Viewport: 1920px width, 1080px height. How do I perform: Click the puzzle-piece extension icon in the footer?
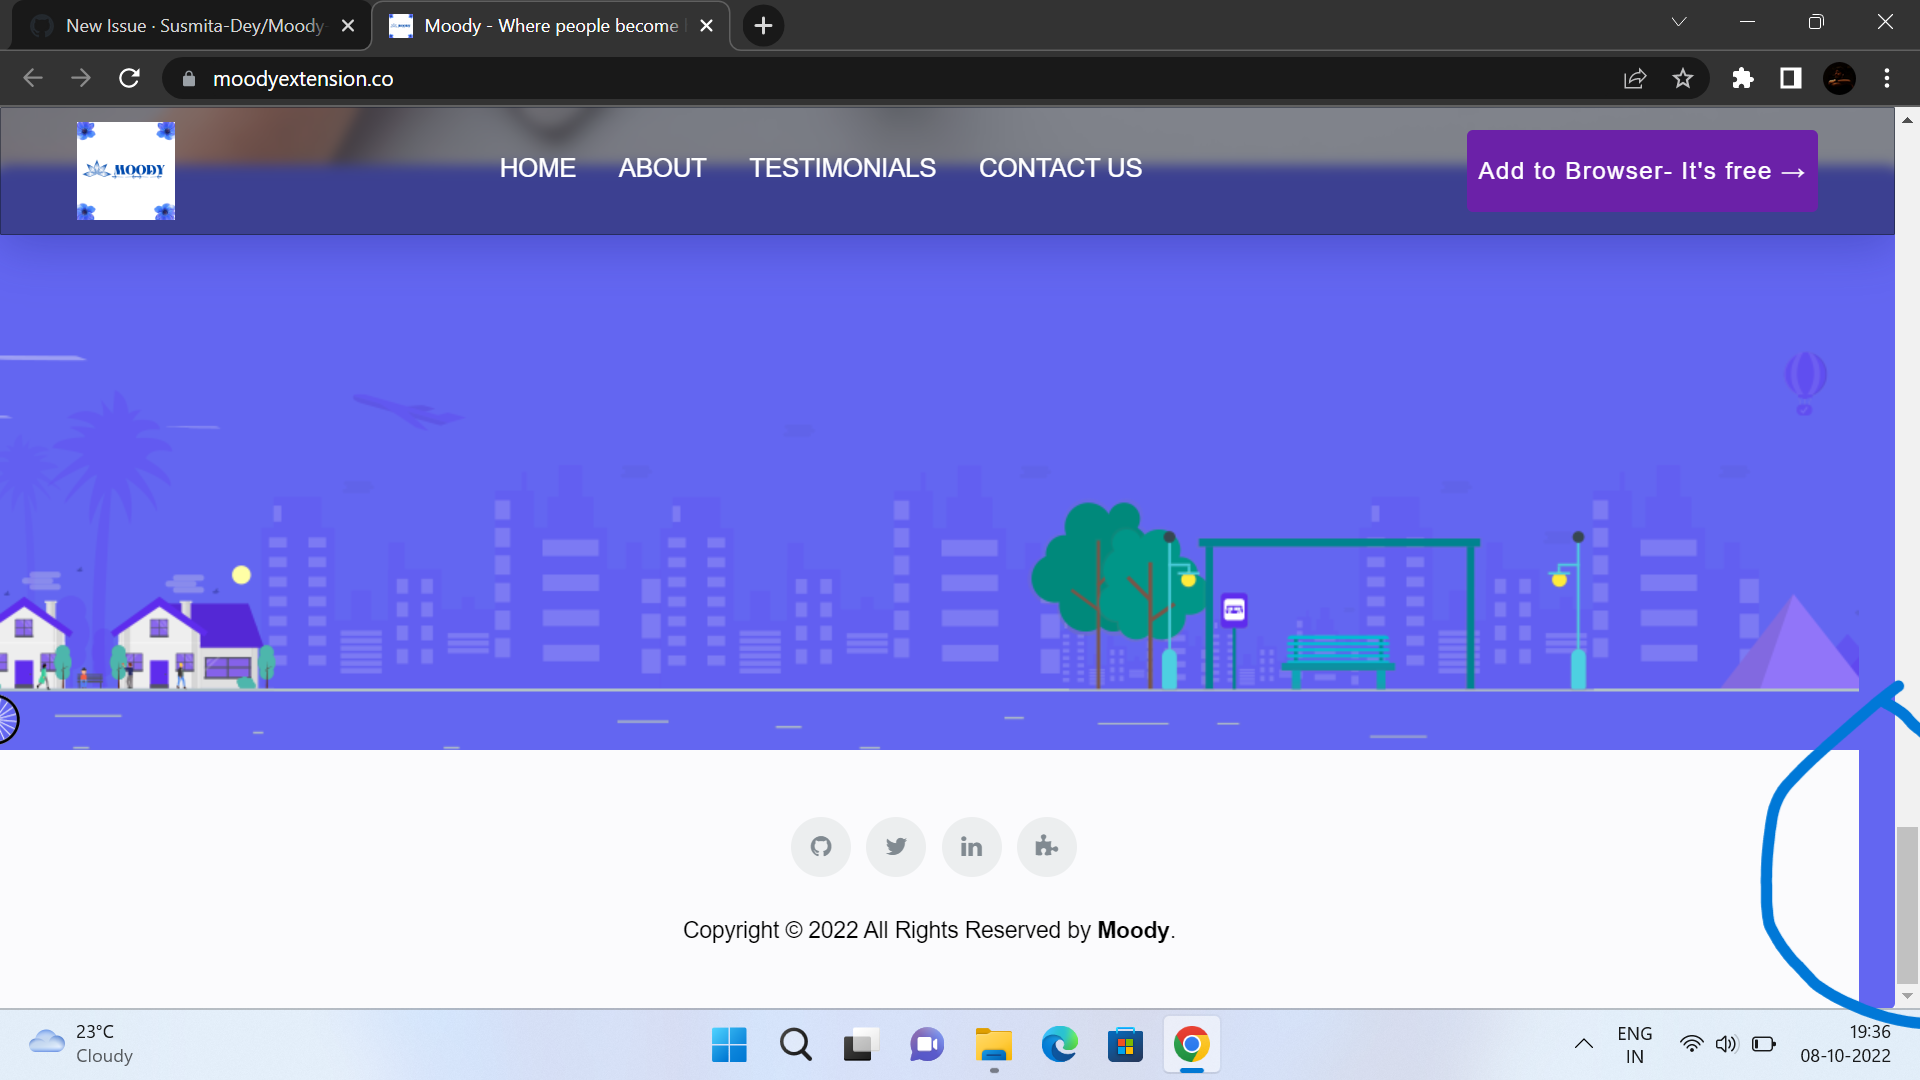pyautogui.click(x=1046, y=846)
